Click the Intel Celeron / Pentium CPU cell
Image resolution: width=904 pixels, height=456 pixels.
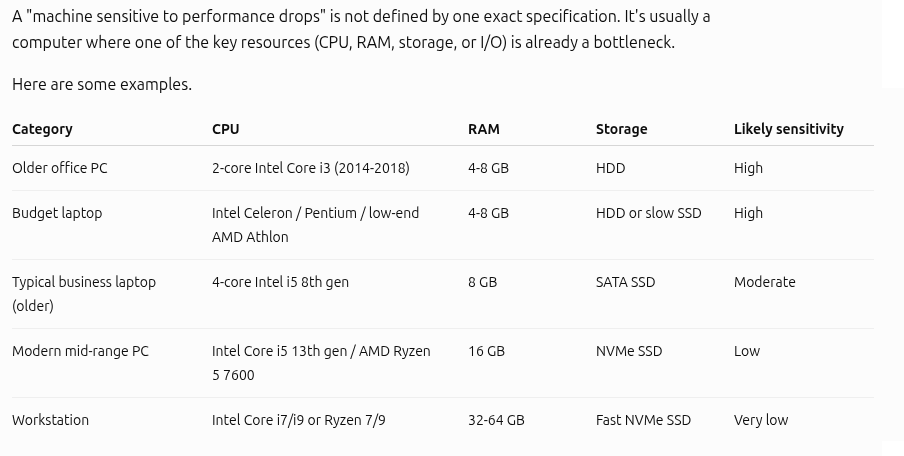(x=315, y=225)
